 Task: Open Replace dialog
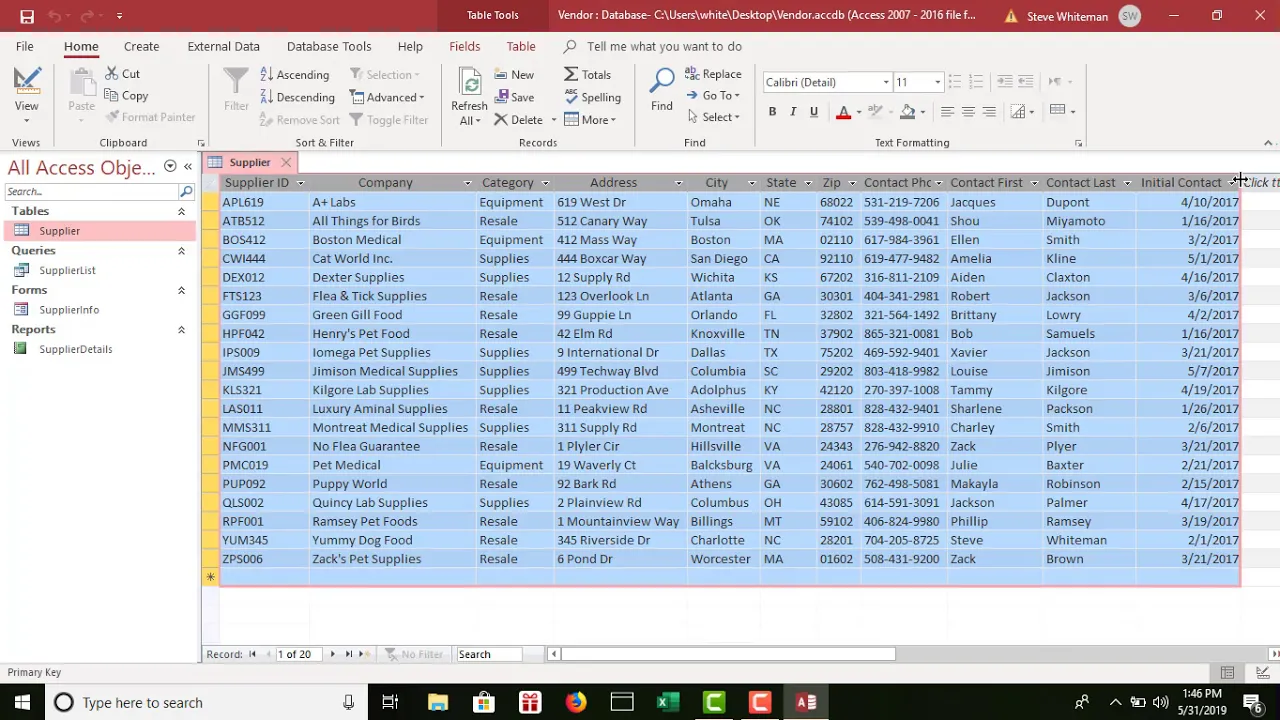coord(713,74)
